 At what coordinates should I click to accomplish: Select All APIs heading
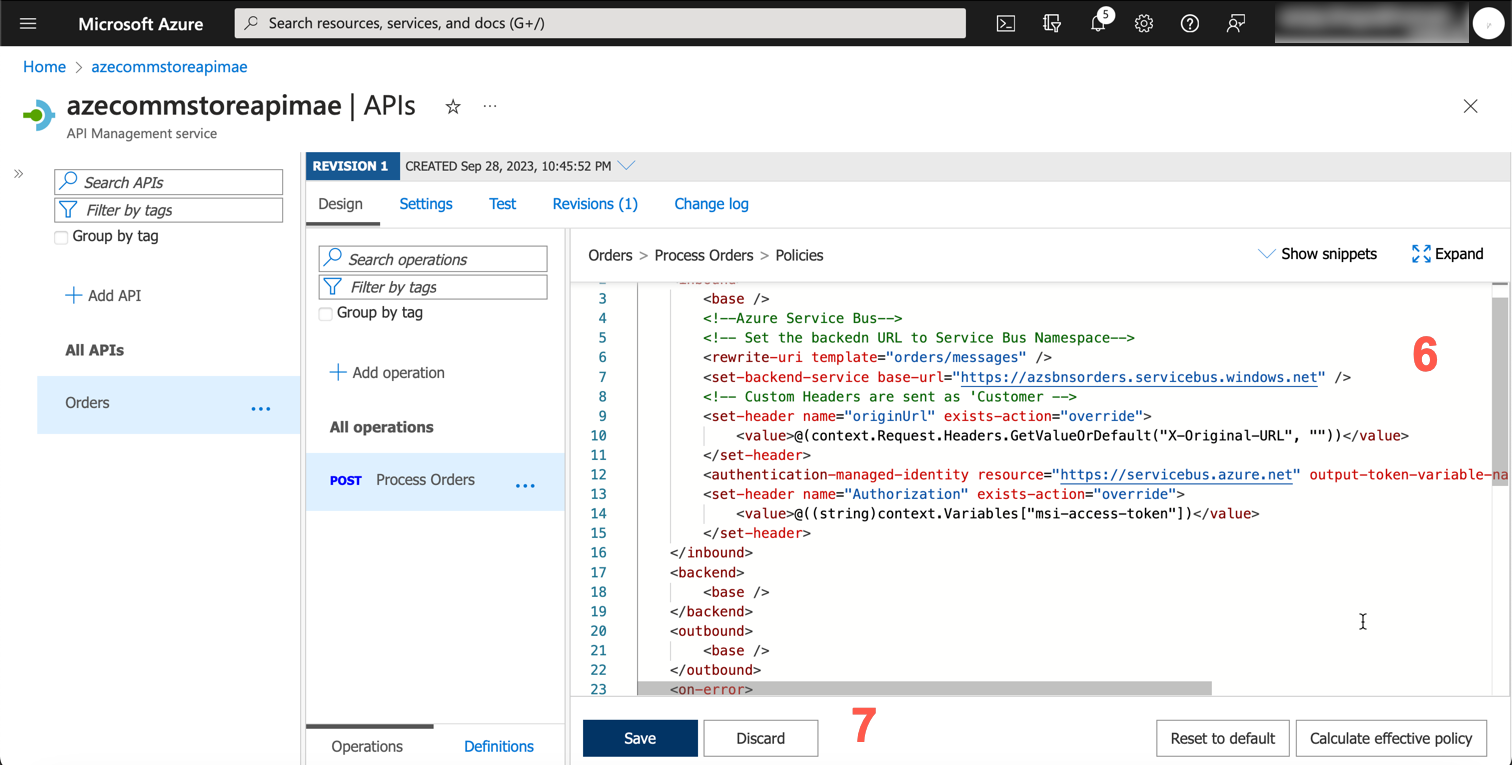(x=95, y=350)
